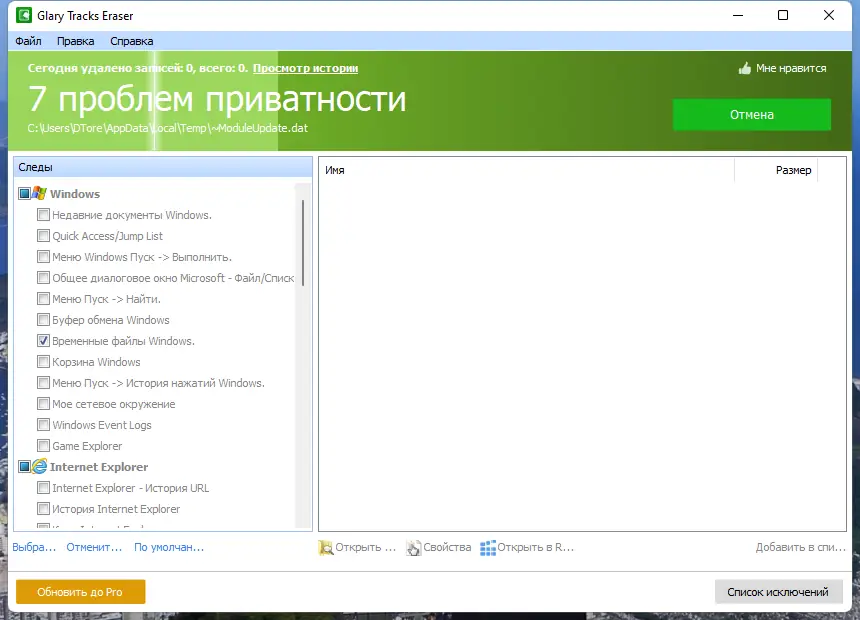Tick the Game Explorer checkbox
The width and height of the screenshot is (860, 620).
[43, 446]
